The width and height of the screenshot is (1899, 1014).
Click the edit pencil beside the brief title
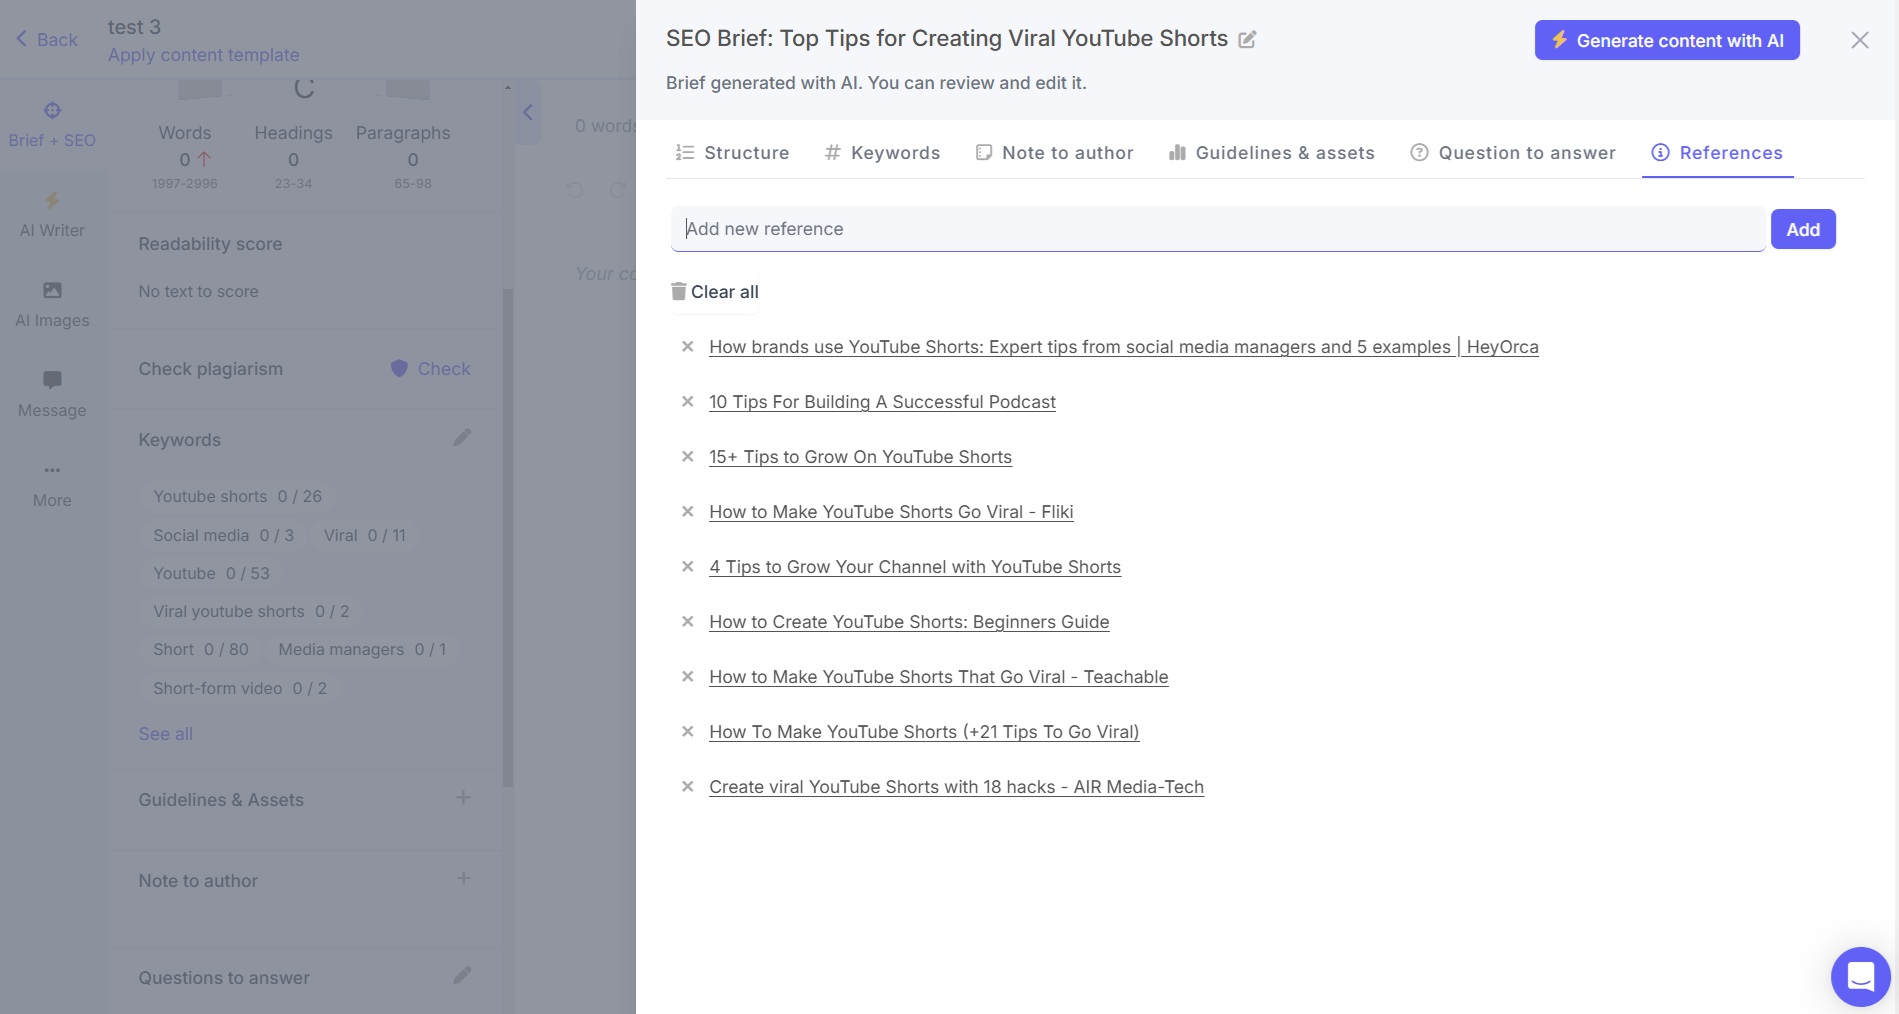tap(1247, 40)
